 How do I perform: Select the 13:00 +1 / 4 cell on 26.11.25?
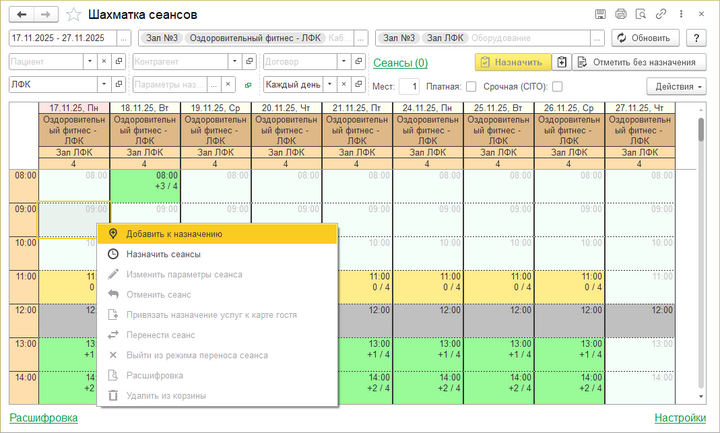(569, 354)
